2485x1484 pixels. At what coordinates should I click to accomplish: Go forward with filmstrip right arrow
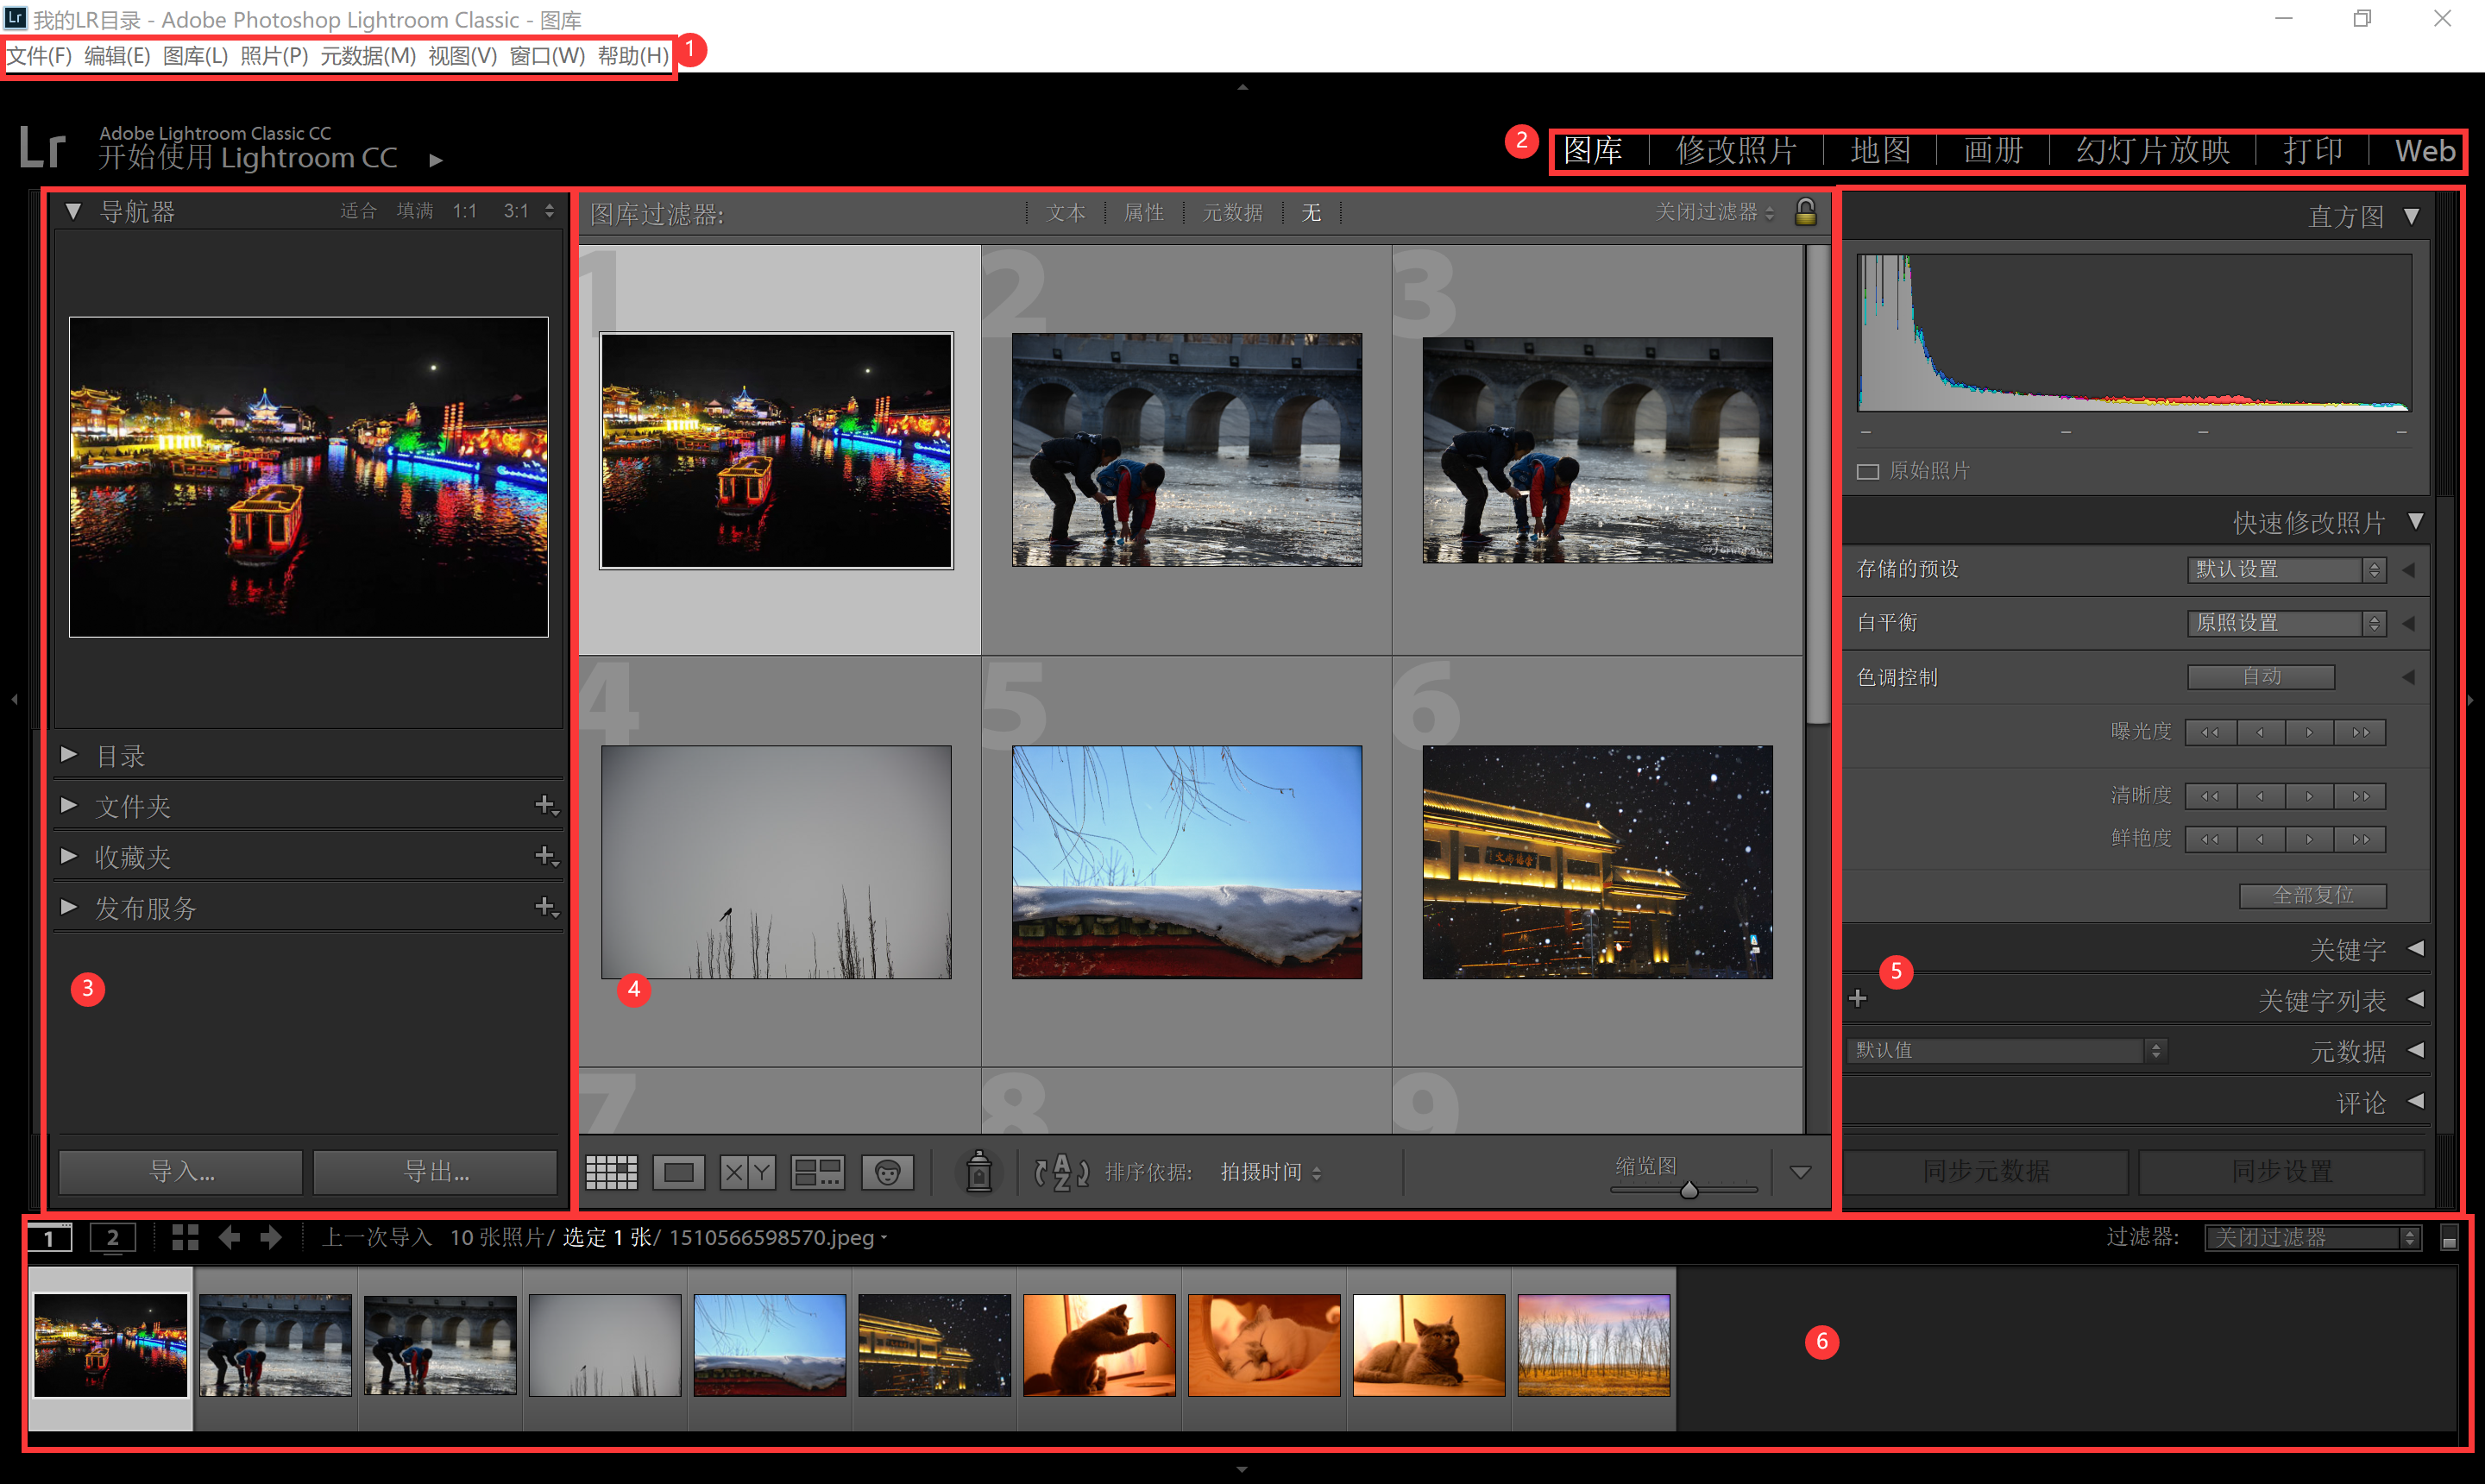pyautogui.click(x=271, y=1237)
